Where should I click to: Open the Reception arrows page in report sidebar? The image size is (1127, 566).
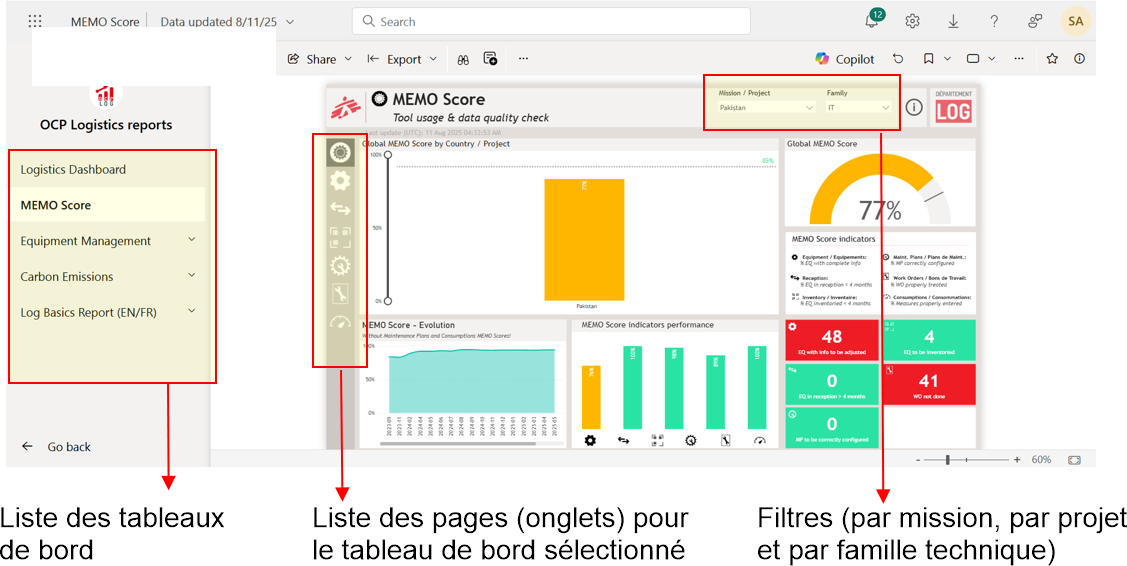coord(340,209)
